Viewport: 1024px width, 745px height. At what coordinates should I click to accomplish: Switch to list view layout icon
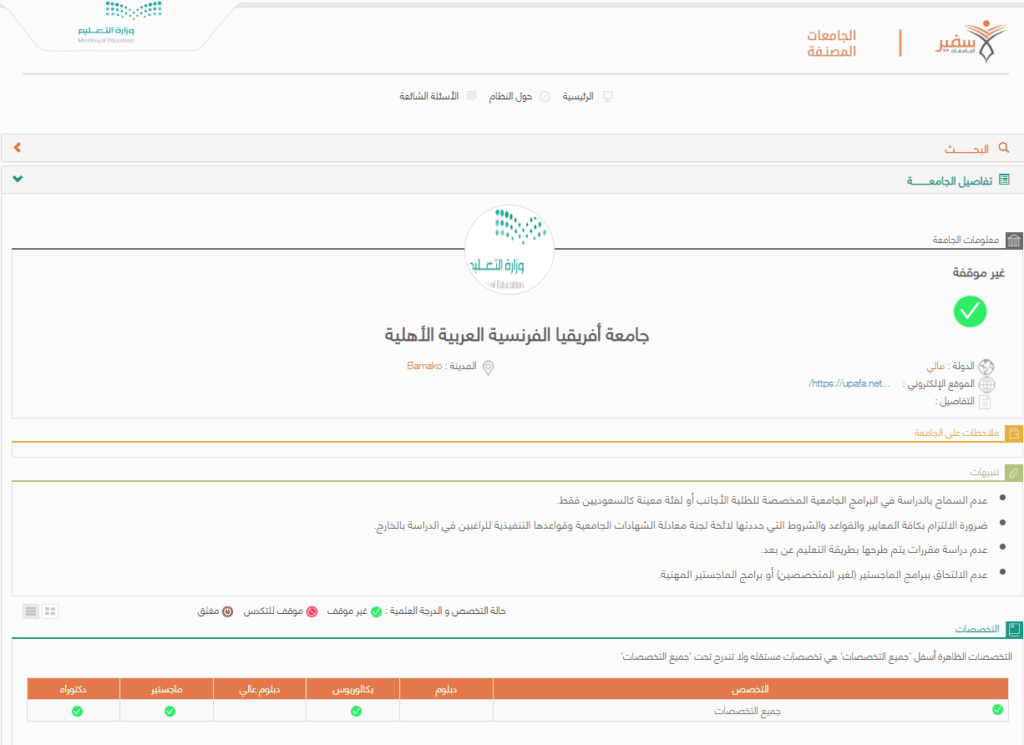[x=31, y=610]
